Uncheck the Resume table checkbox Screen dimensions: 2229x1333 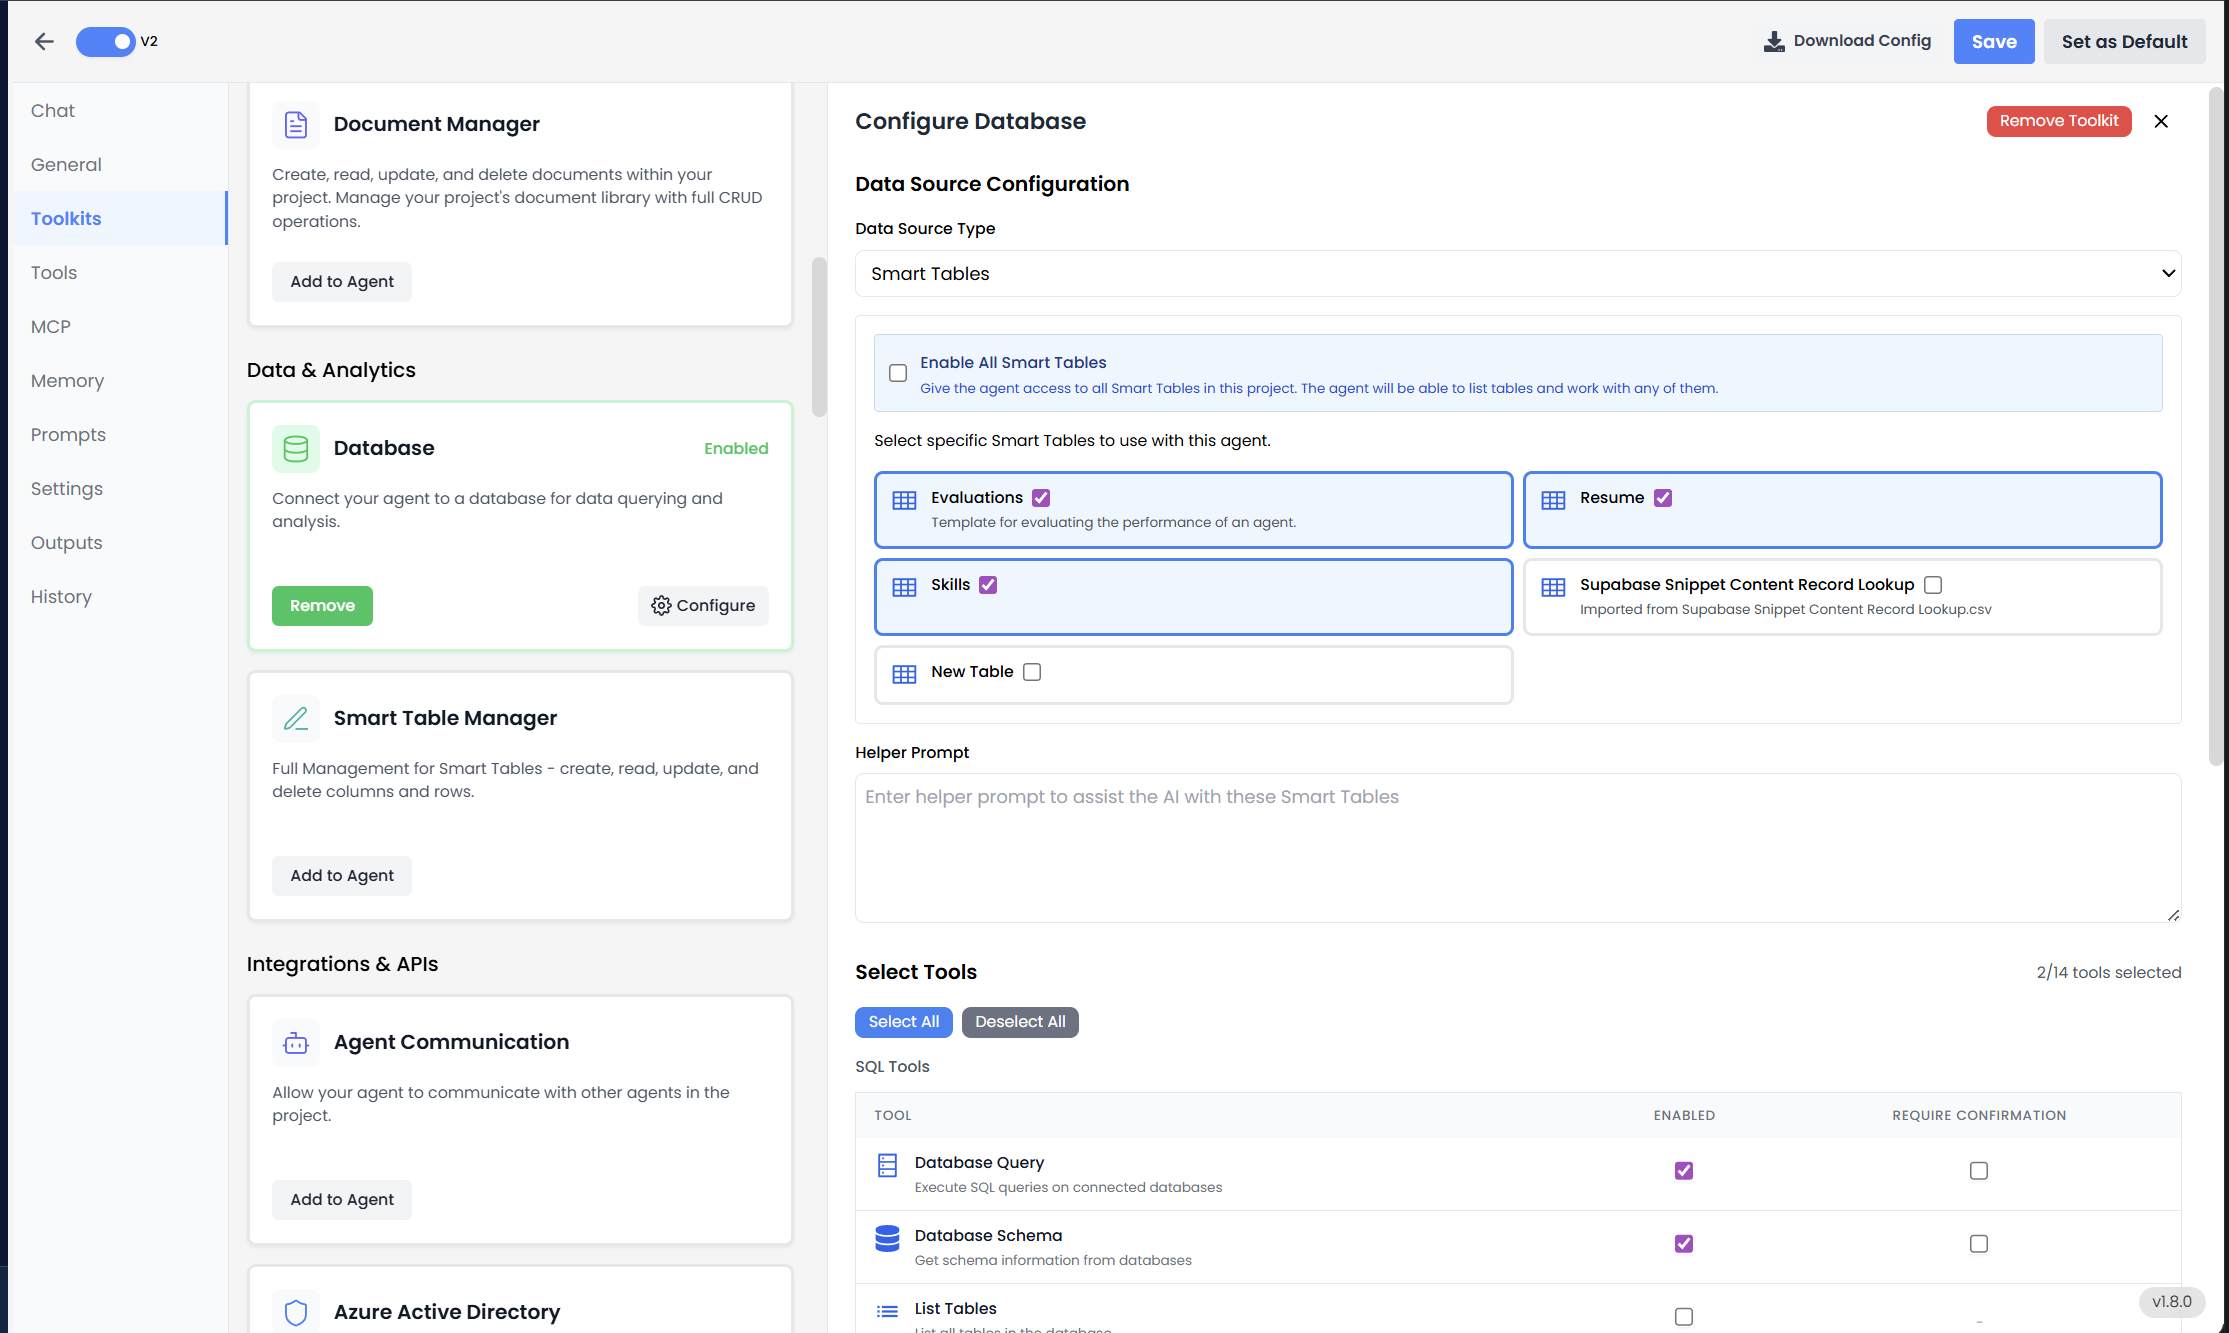point(1663,497)
